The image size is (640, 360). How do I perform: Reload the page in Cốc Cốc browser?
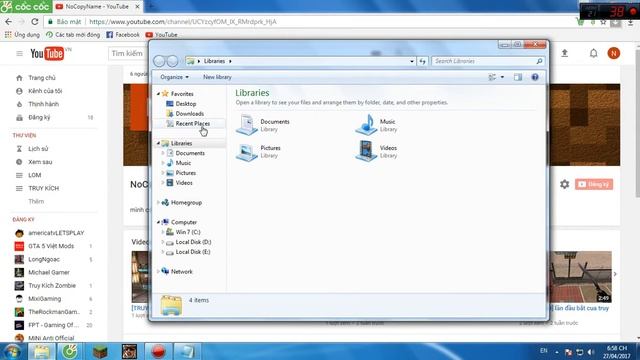tap(35, 22)
